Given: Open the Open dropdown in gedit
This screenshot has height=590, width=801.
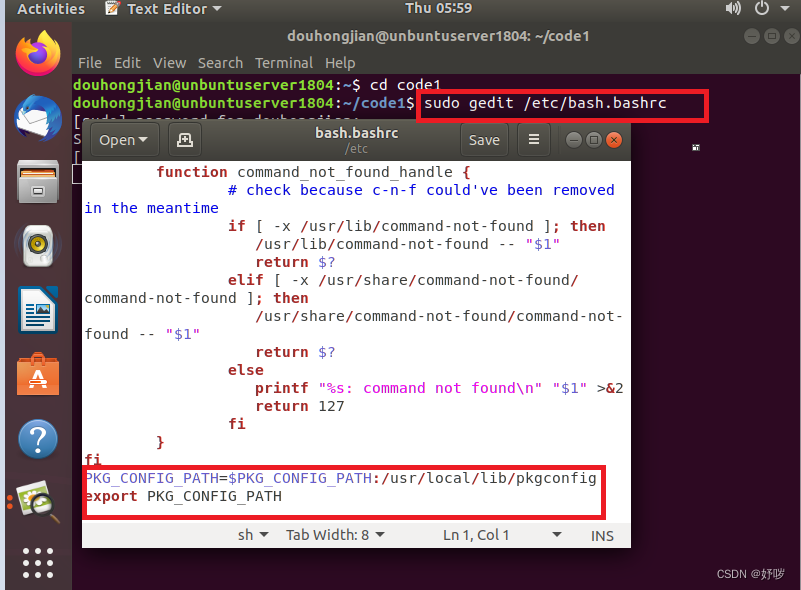Looking at the screenshot, I should pyautogui.click(x=124, y=139).
